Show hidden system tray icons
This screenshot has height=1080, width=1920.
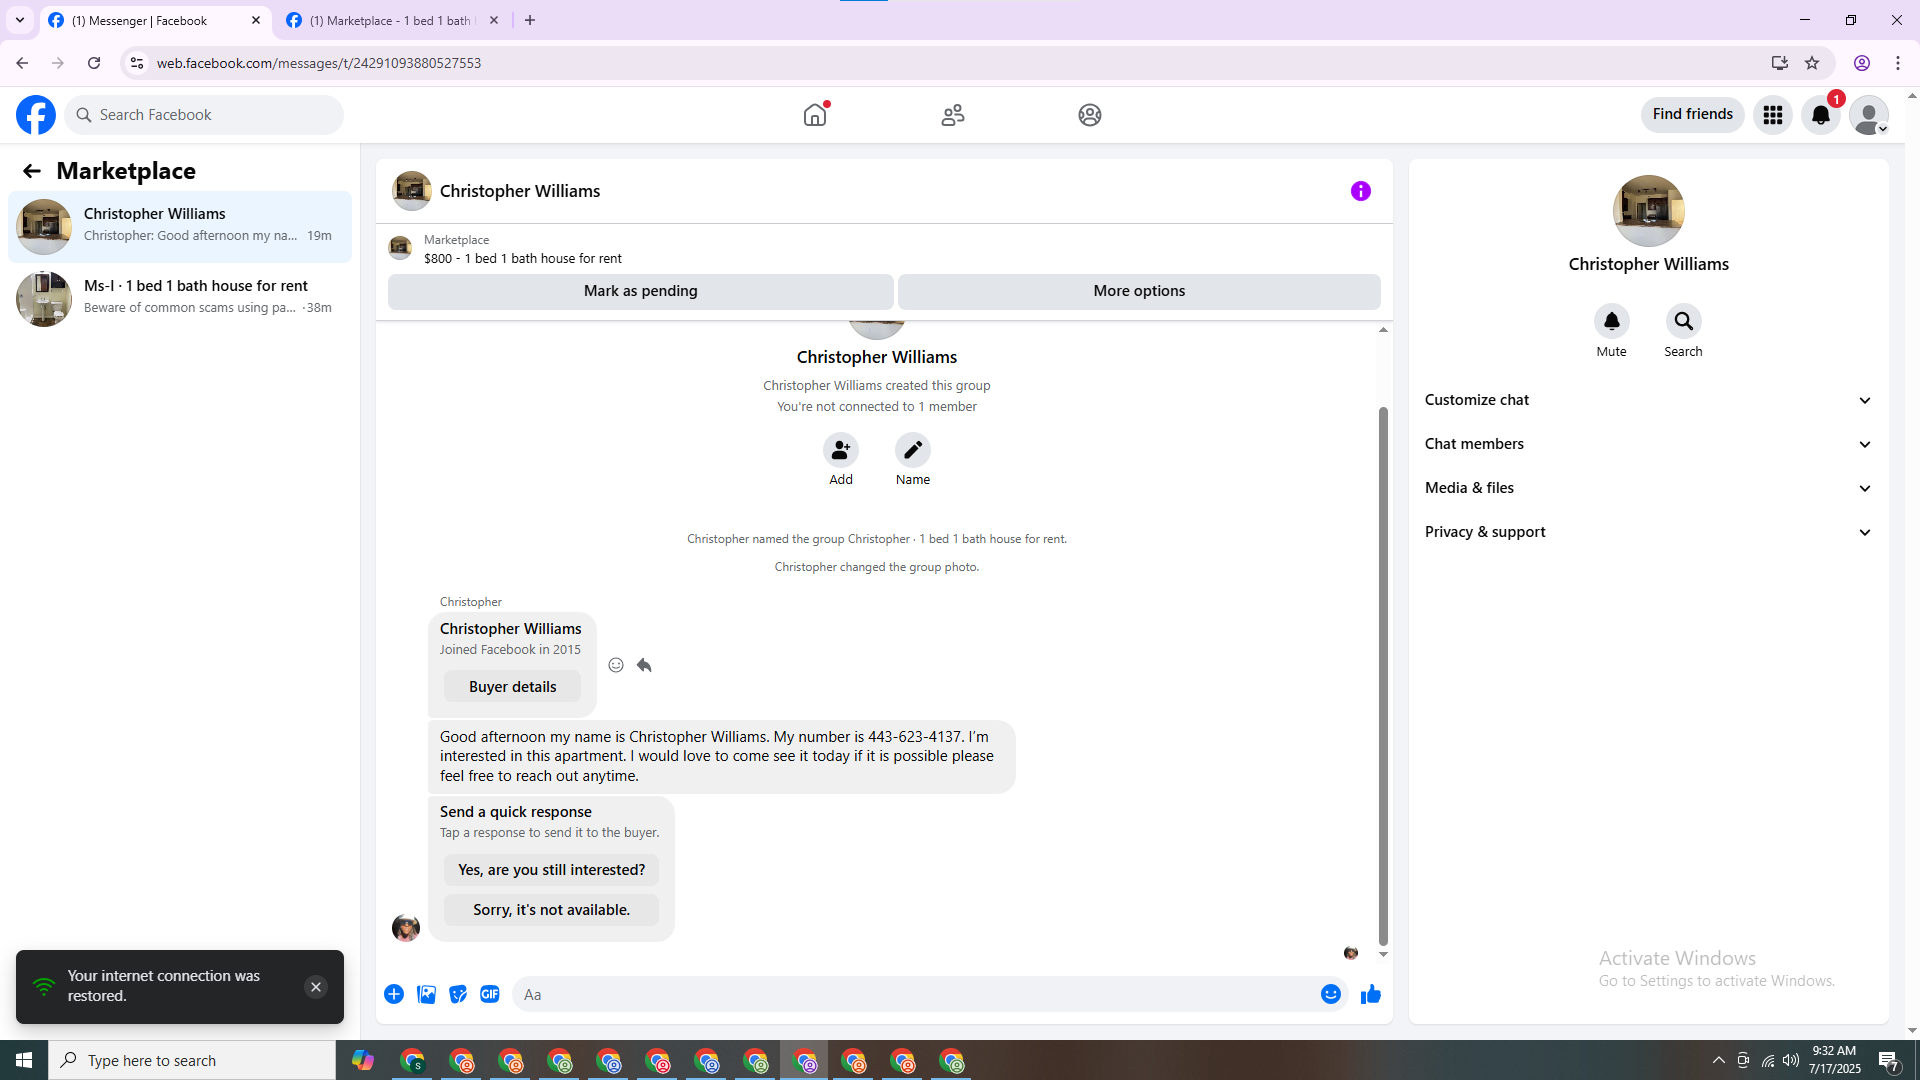pos(1719,1060)
